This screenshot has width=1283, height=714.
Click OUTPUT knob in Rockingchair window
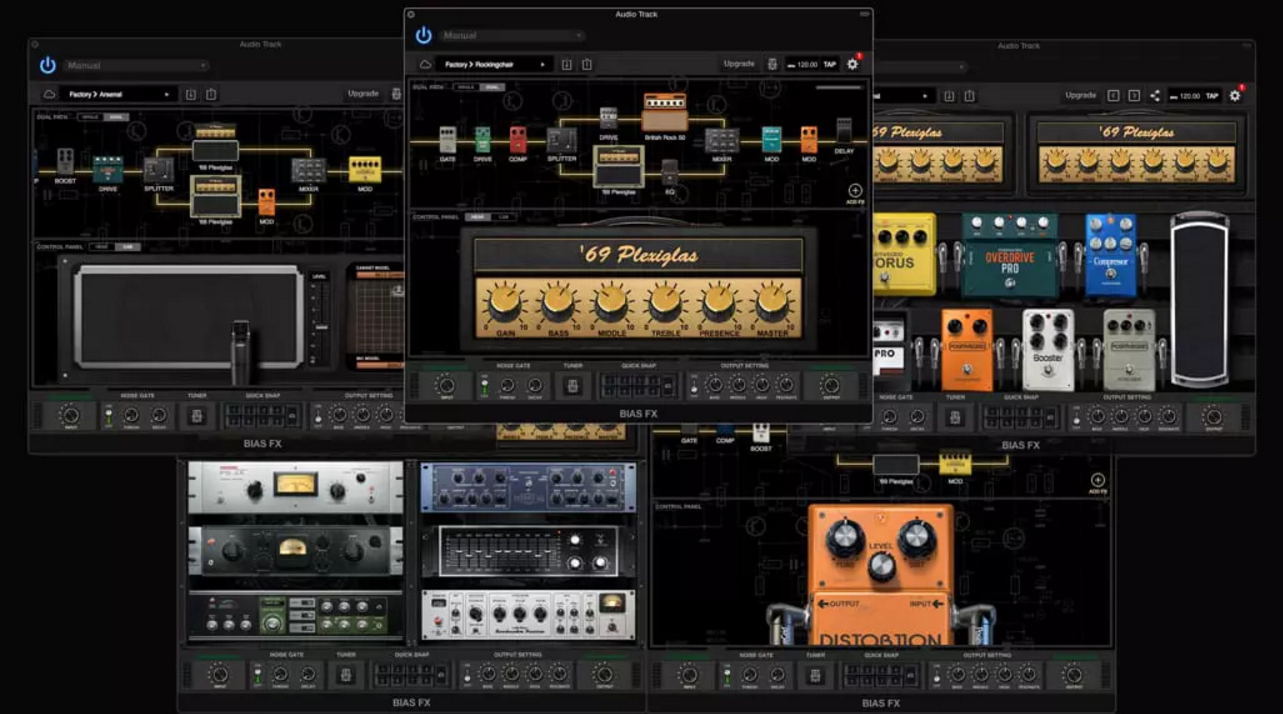coord(830,386)
